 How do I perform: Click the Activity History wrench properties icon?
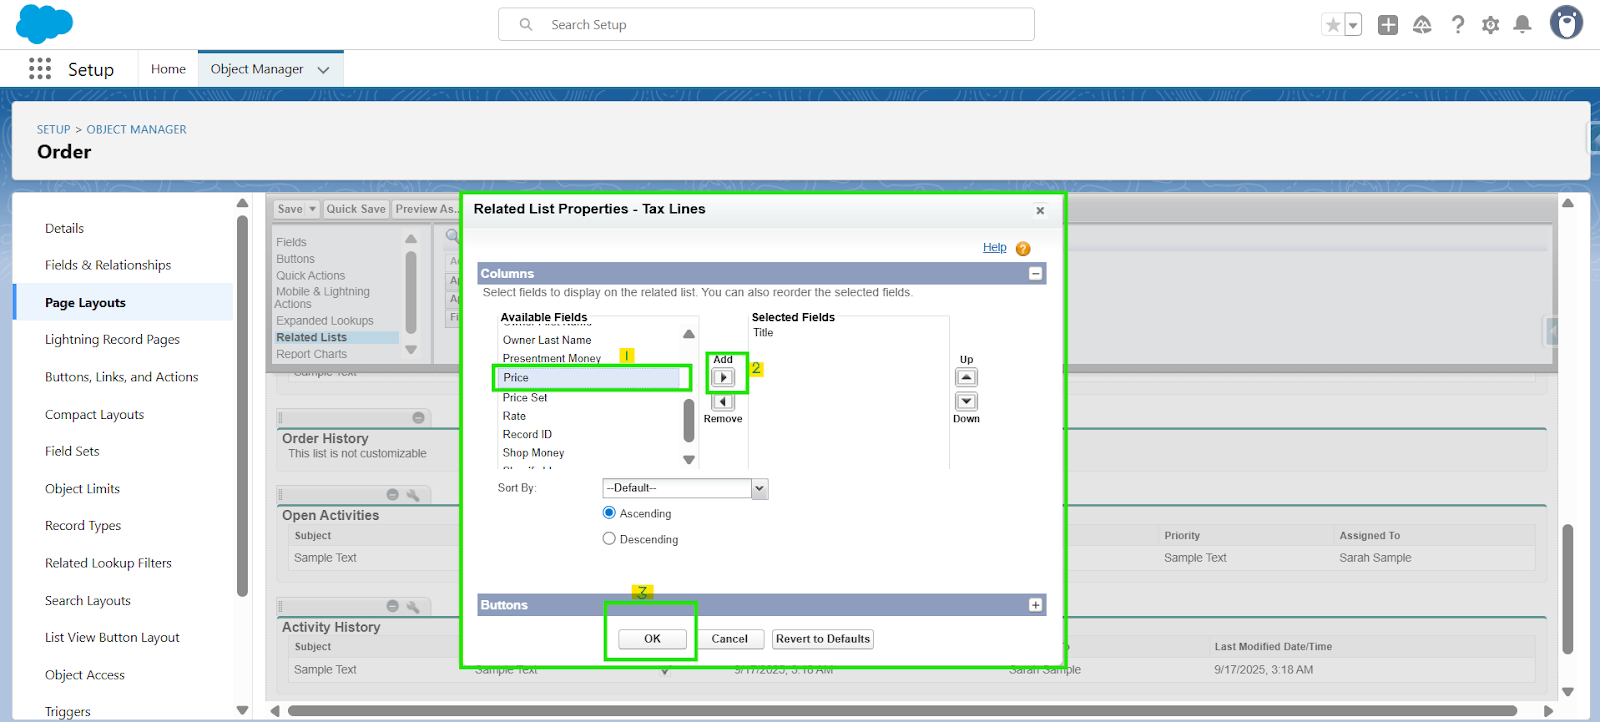413,607
